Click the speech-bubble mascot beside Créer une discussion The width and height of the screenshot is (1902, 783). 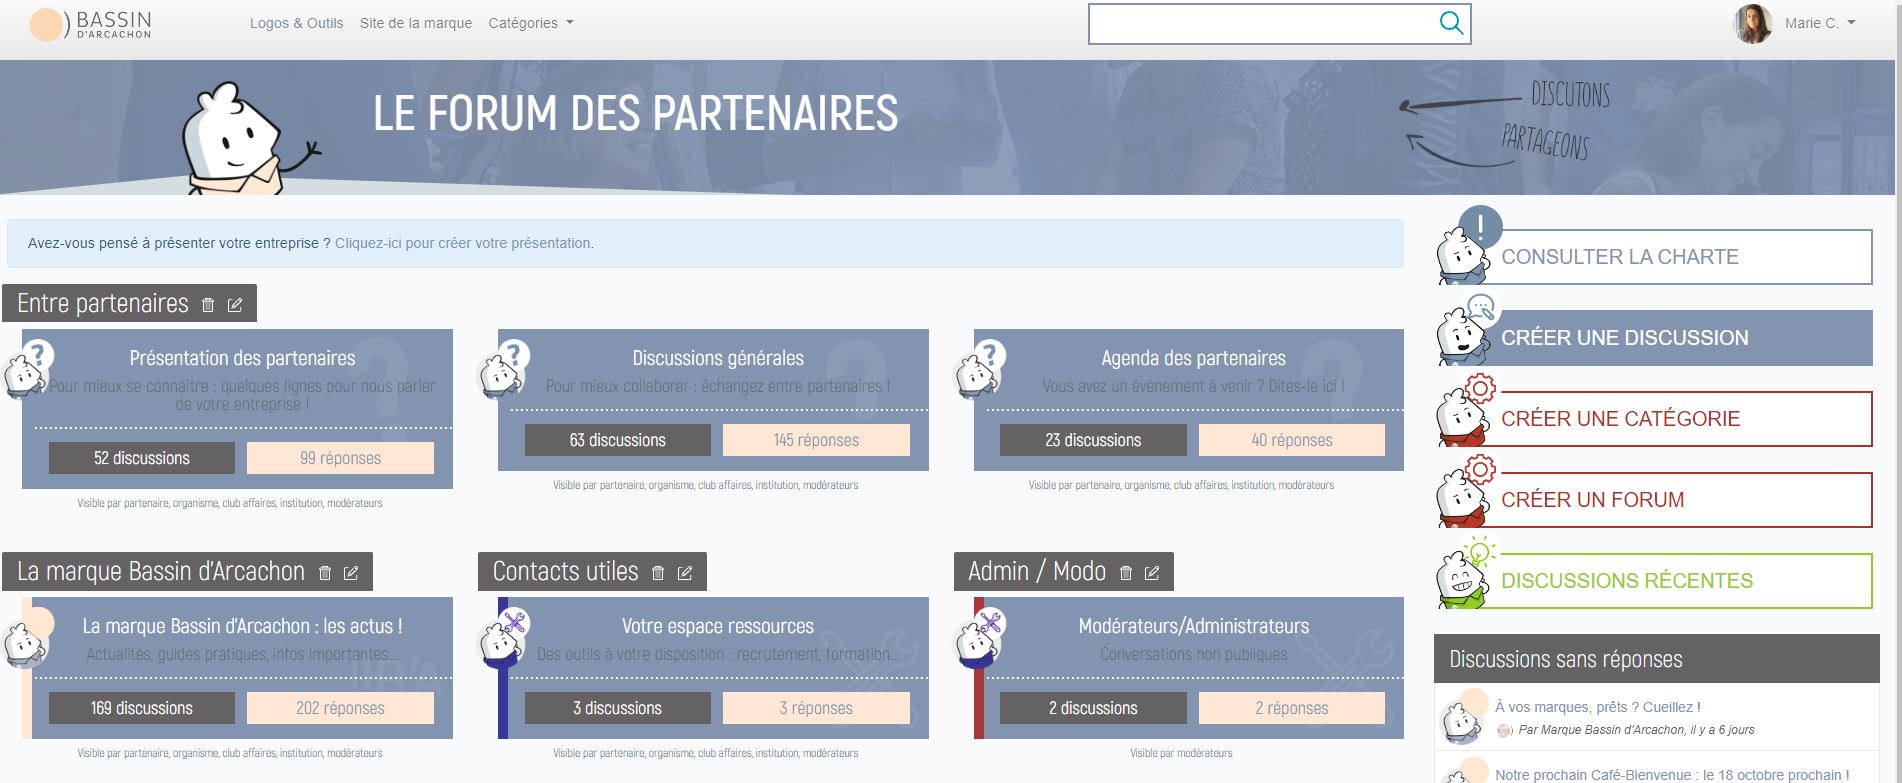tap(1466, 329)
